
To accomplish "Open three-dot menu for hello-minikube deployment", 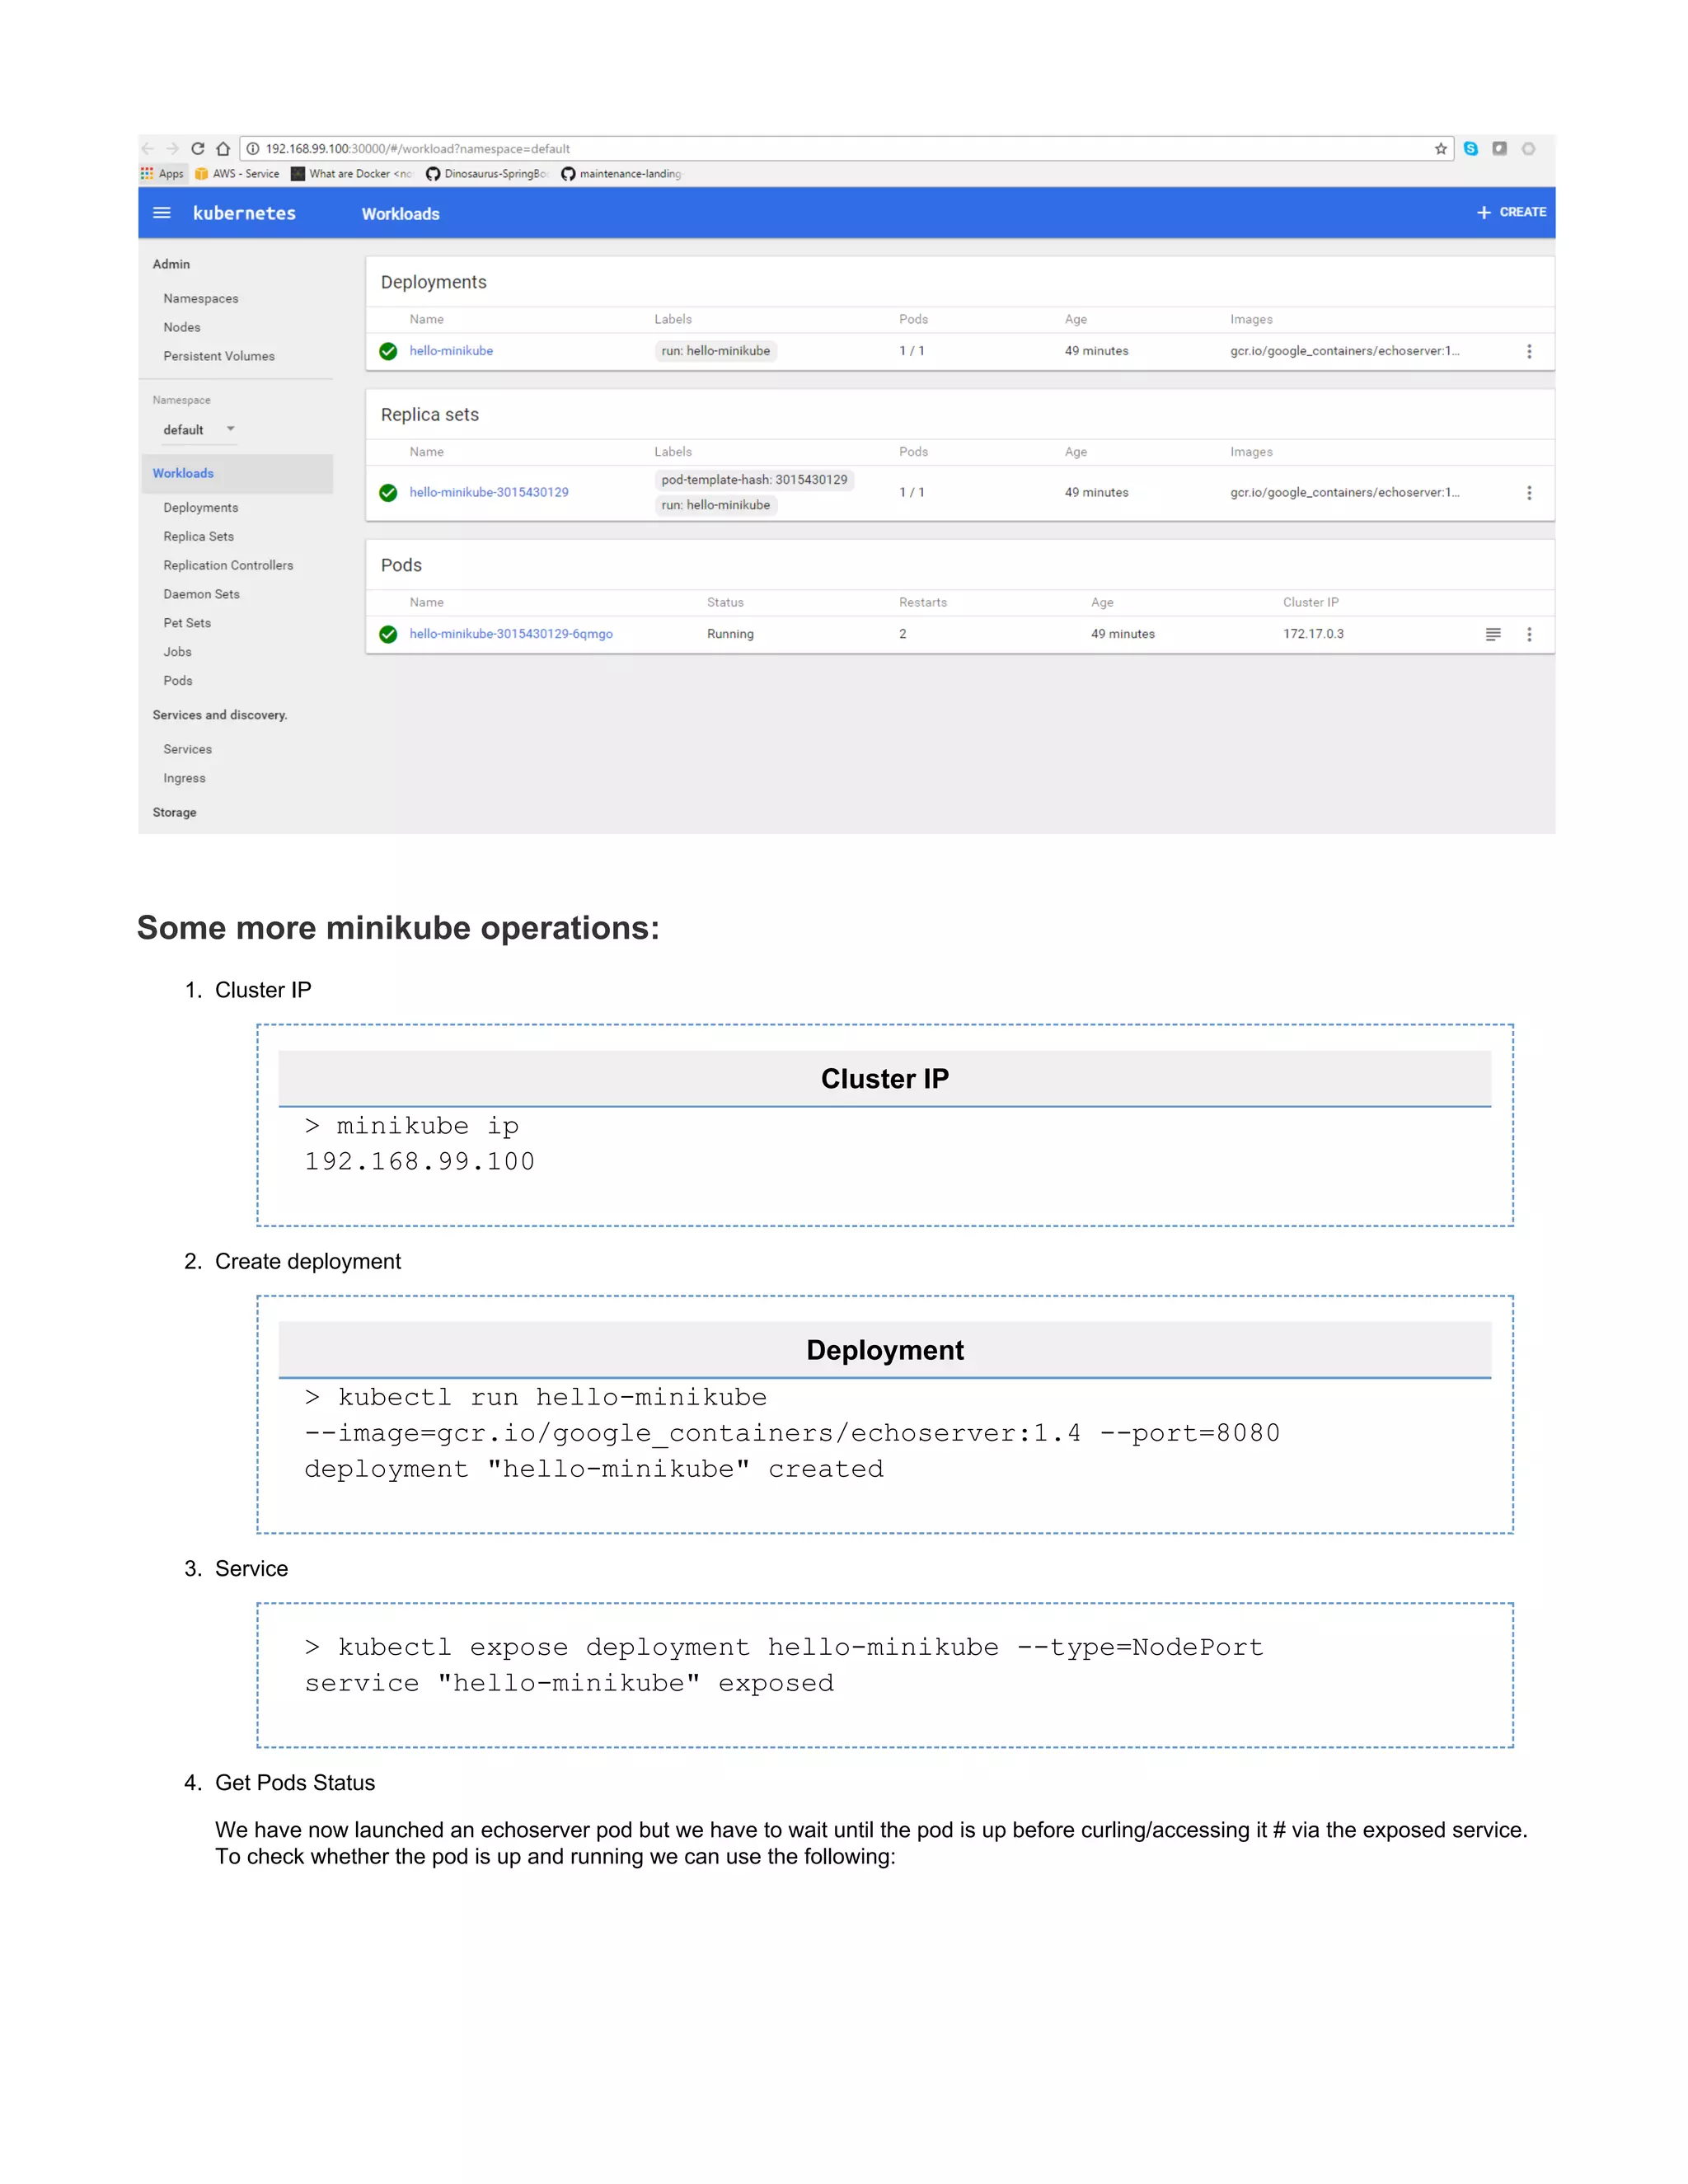I will coord(1528,351).
